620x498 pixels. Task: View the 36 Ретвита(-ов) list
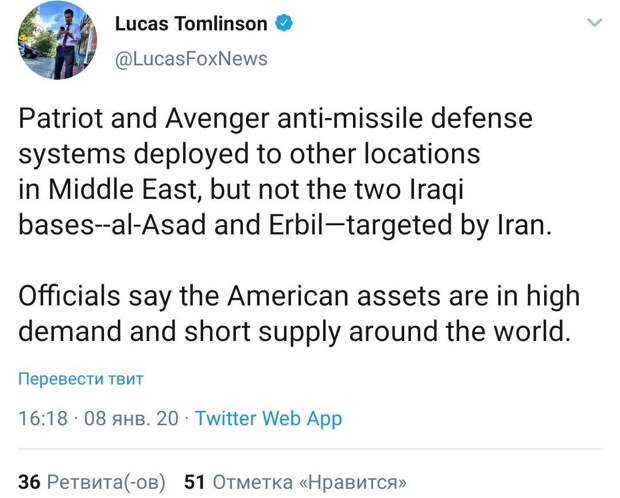tap(91, 482)
